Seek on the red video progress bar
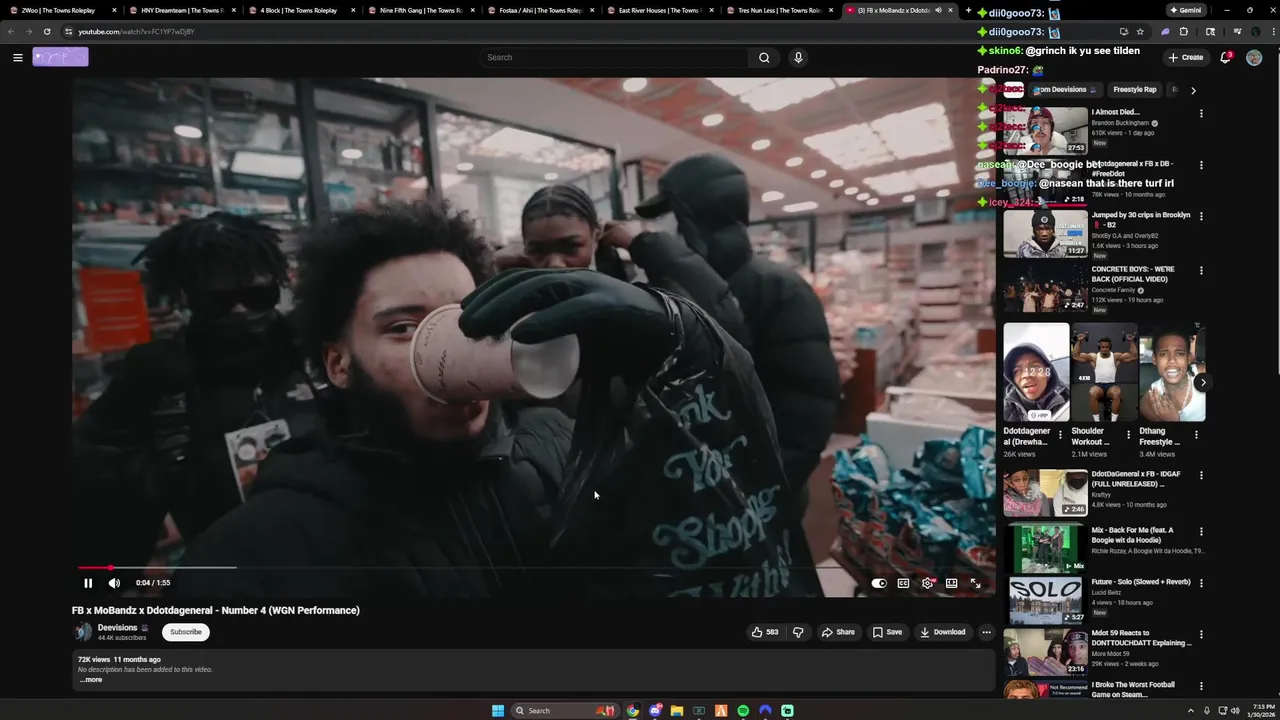This screenshot has height=720, width=1280. click(536, 567)
